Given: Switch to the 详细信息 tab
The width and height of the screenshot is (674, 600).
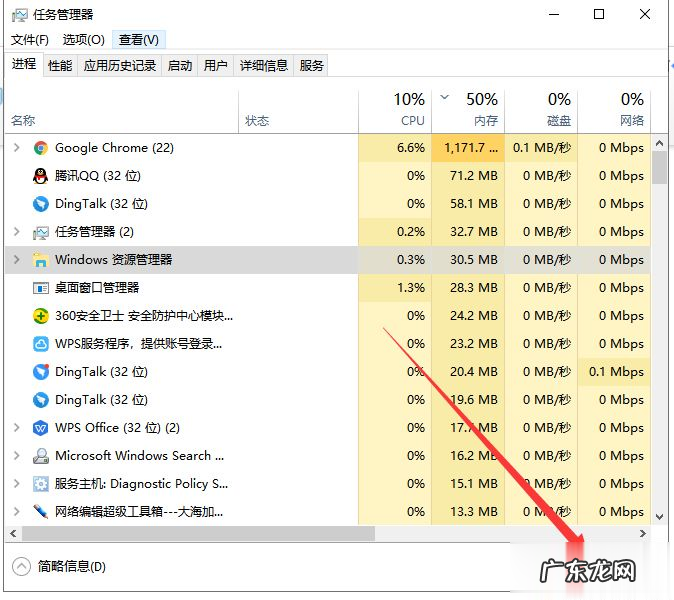Looking at the screenshot, I should [263, 66].
